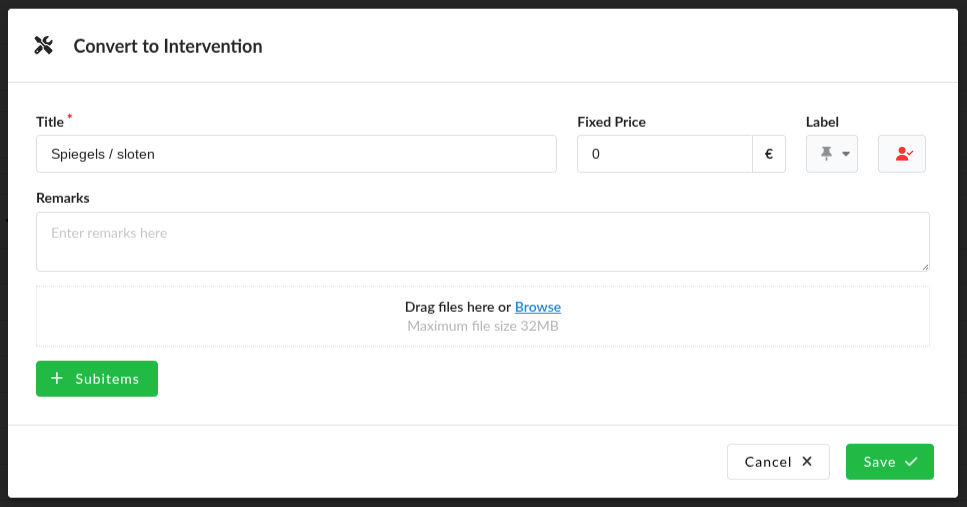Save the intervention
This screenshot has width=967, height=507.
pyautogui.click(x=889, y=462)
